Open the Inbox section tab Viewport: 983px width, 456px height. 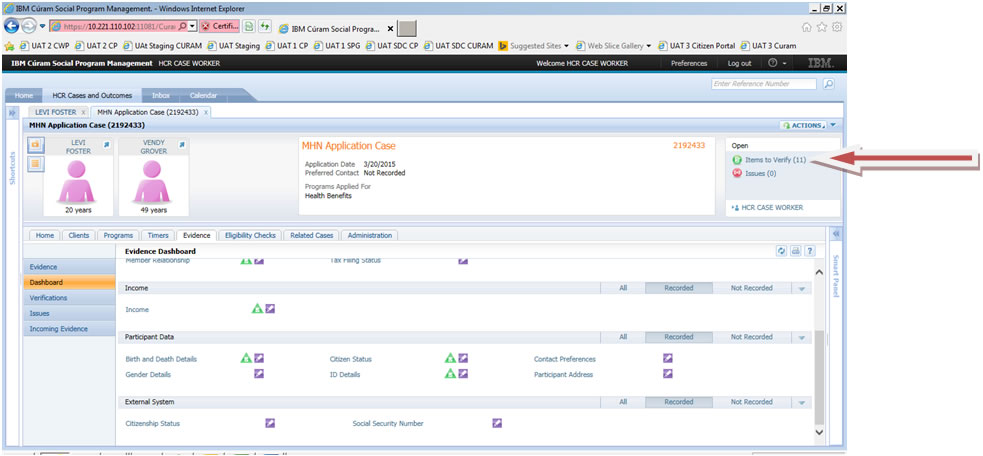click(160, 95)
